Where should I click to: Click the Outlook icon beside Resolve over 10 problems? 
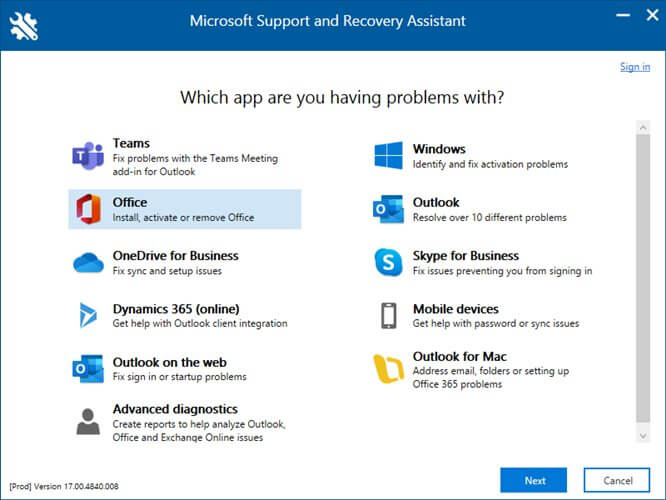[388, 209]
